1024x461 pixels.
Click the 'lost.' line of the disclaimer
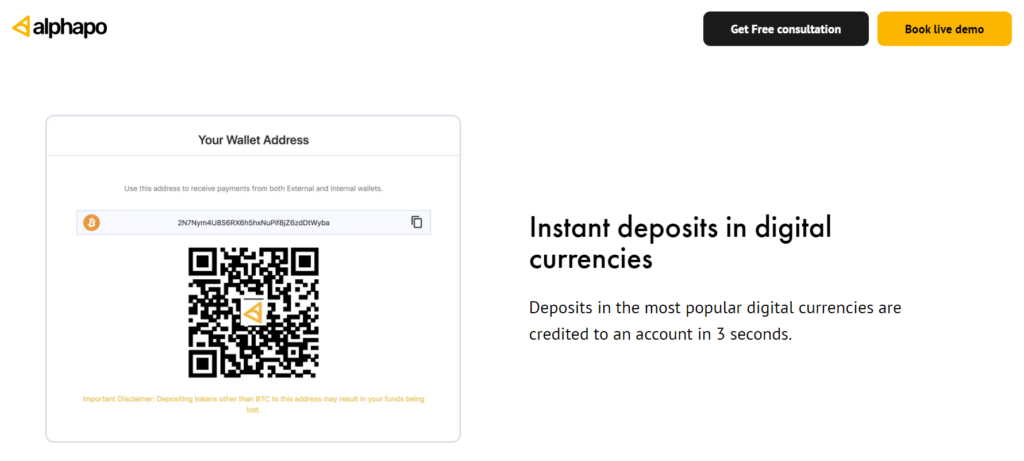(x=253, y=411)
